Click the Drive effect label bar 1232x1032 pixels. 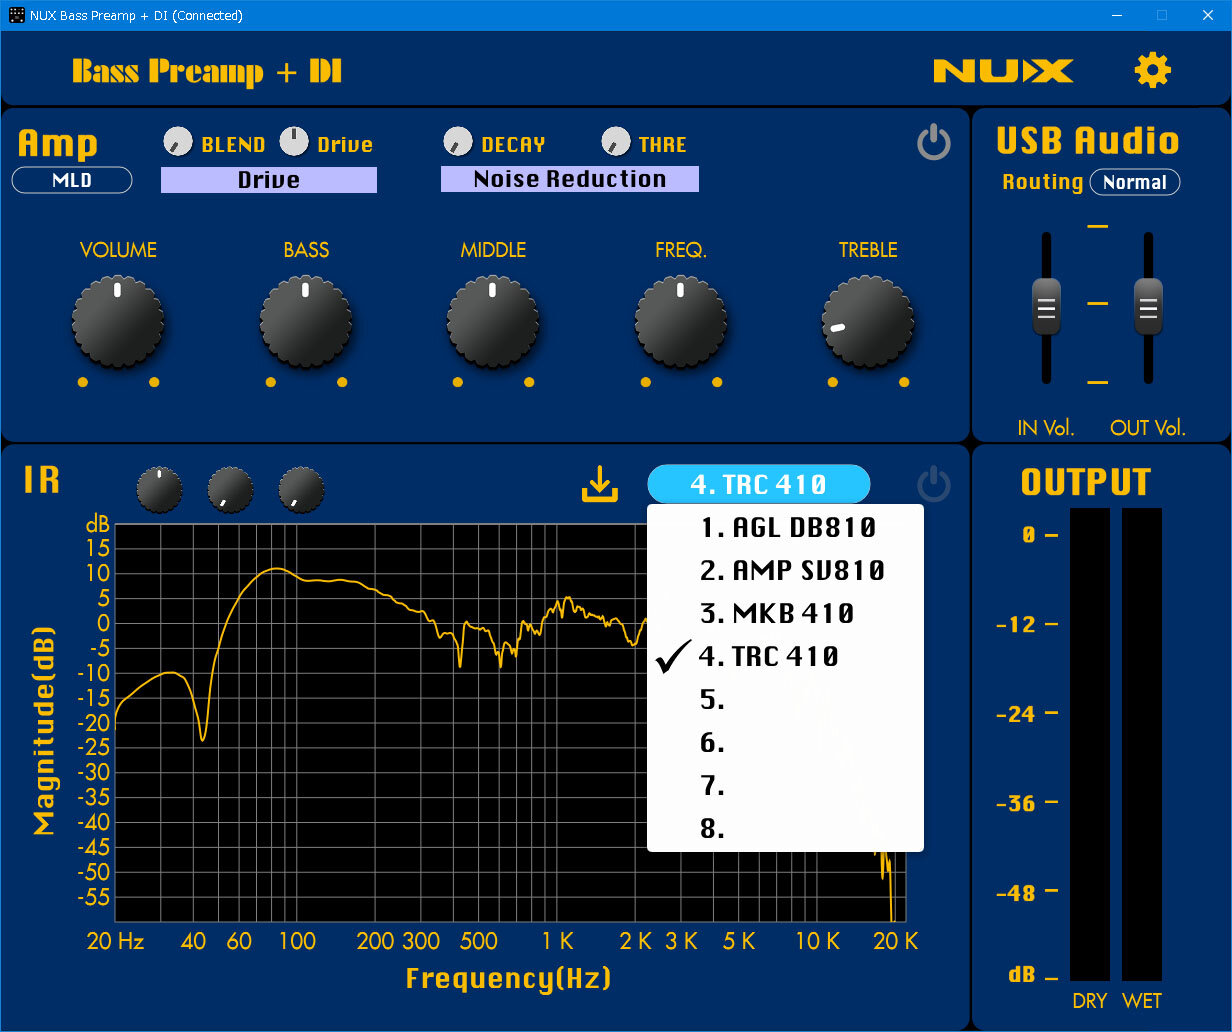269,180
